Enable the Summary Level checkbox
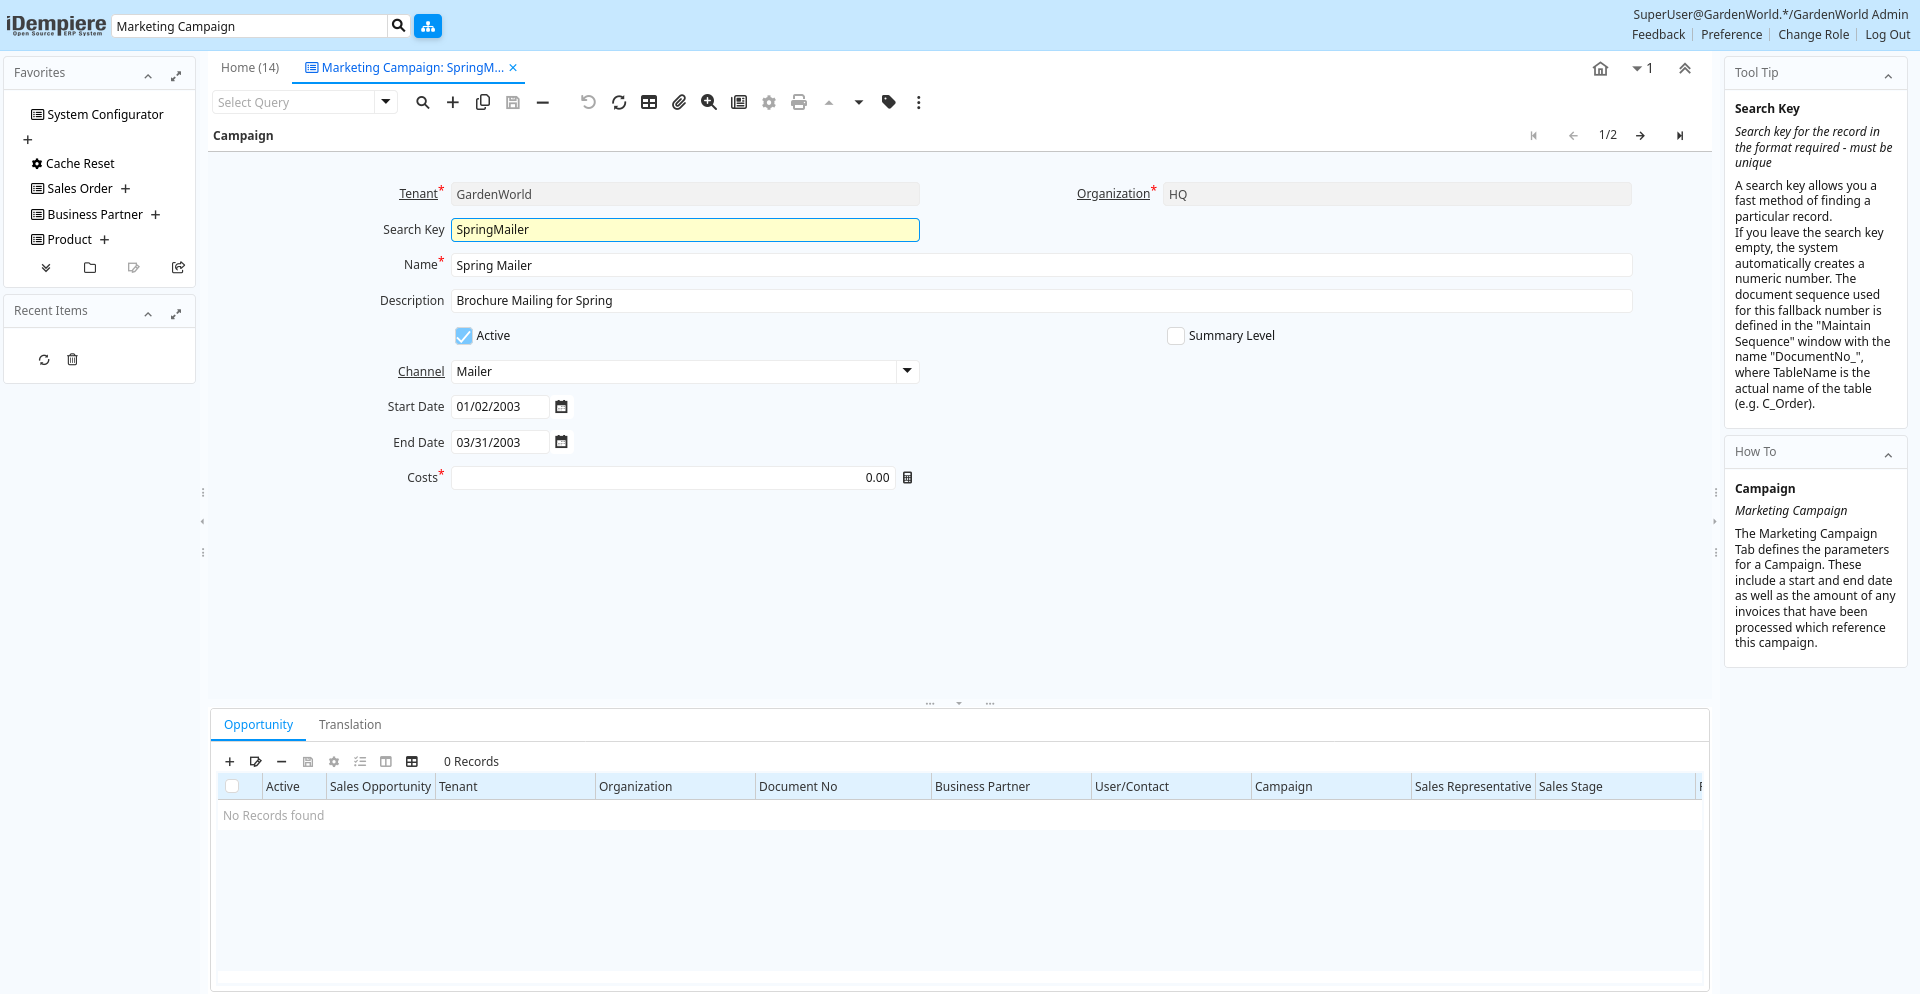 tap(1176, 336)
